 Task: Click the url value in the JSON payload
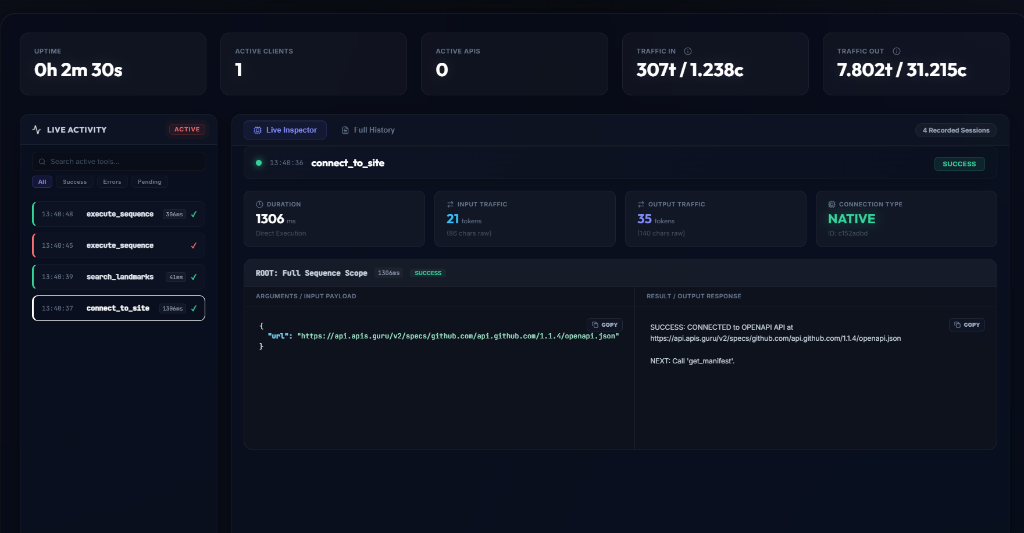click(458, 336)
